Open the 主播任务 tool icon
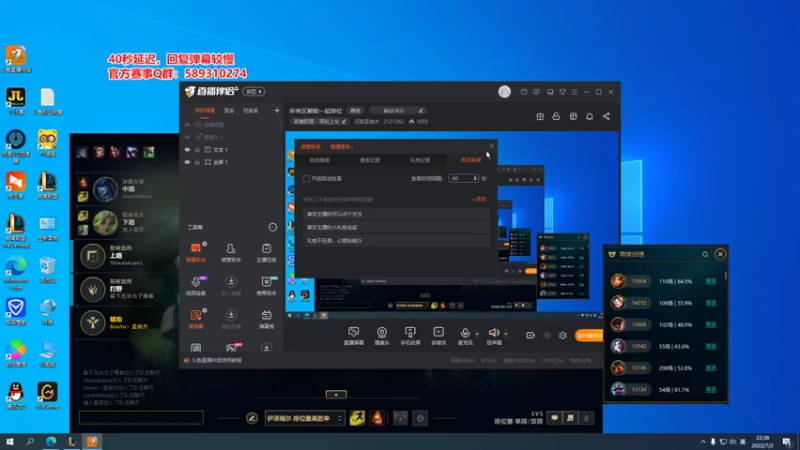The height and width of the screenshot is (450, 800). point(266,252)
